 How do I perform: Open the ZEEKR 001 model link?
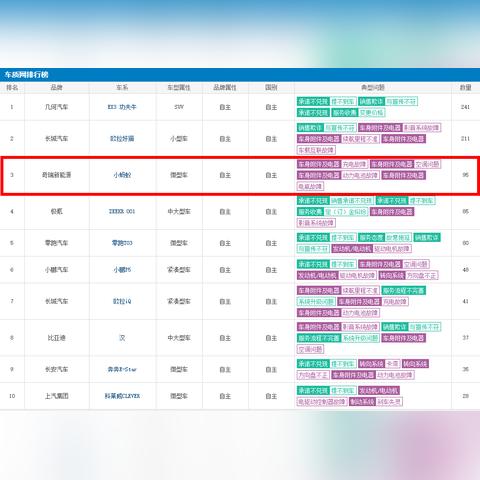click(122, 211)
